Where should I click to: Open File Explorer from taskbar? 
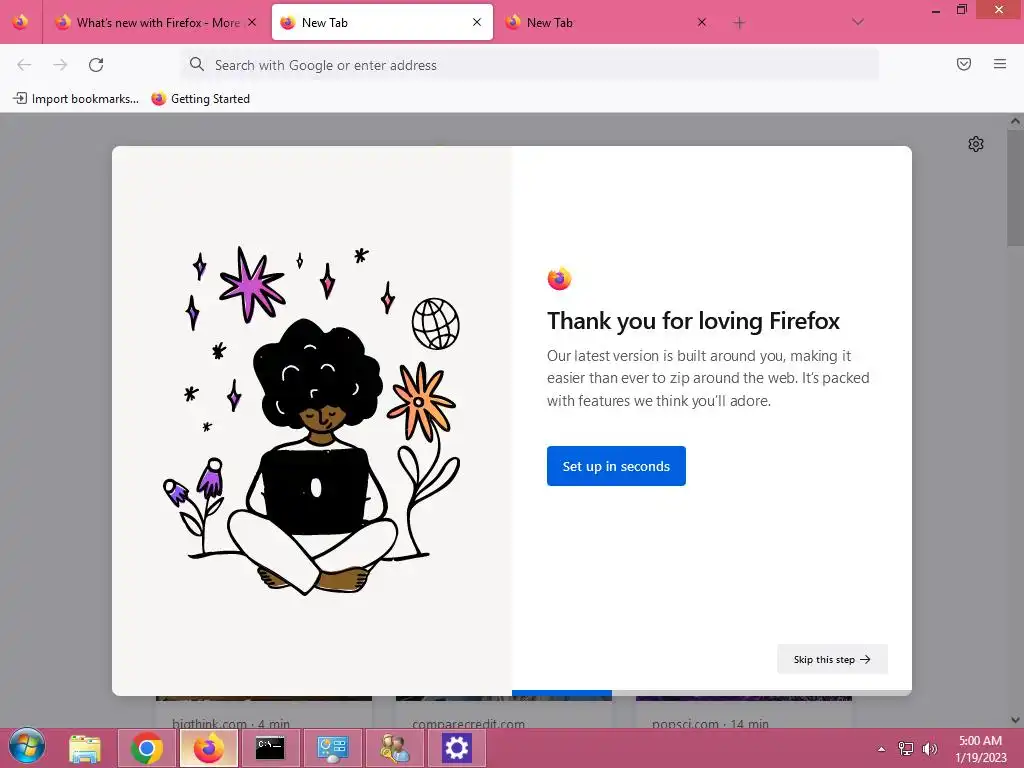coord(85,748)
